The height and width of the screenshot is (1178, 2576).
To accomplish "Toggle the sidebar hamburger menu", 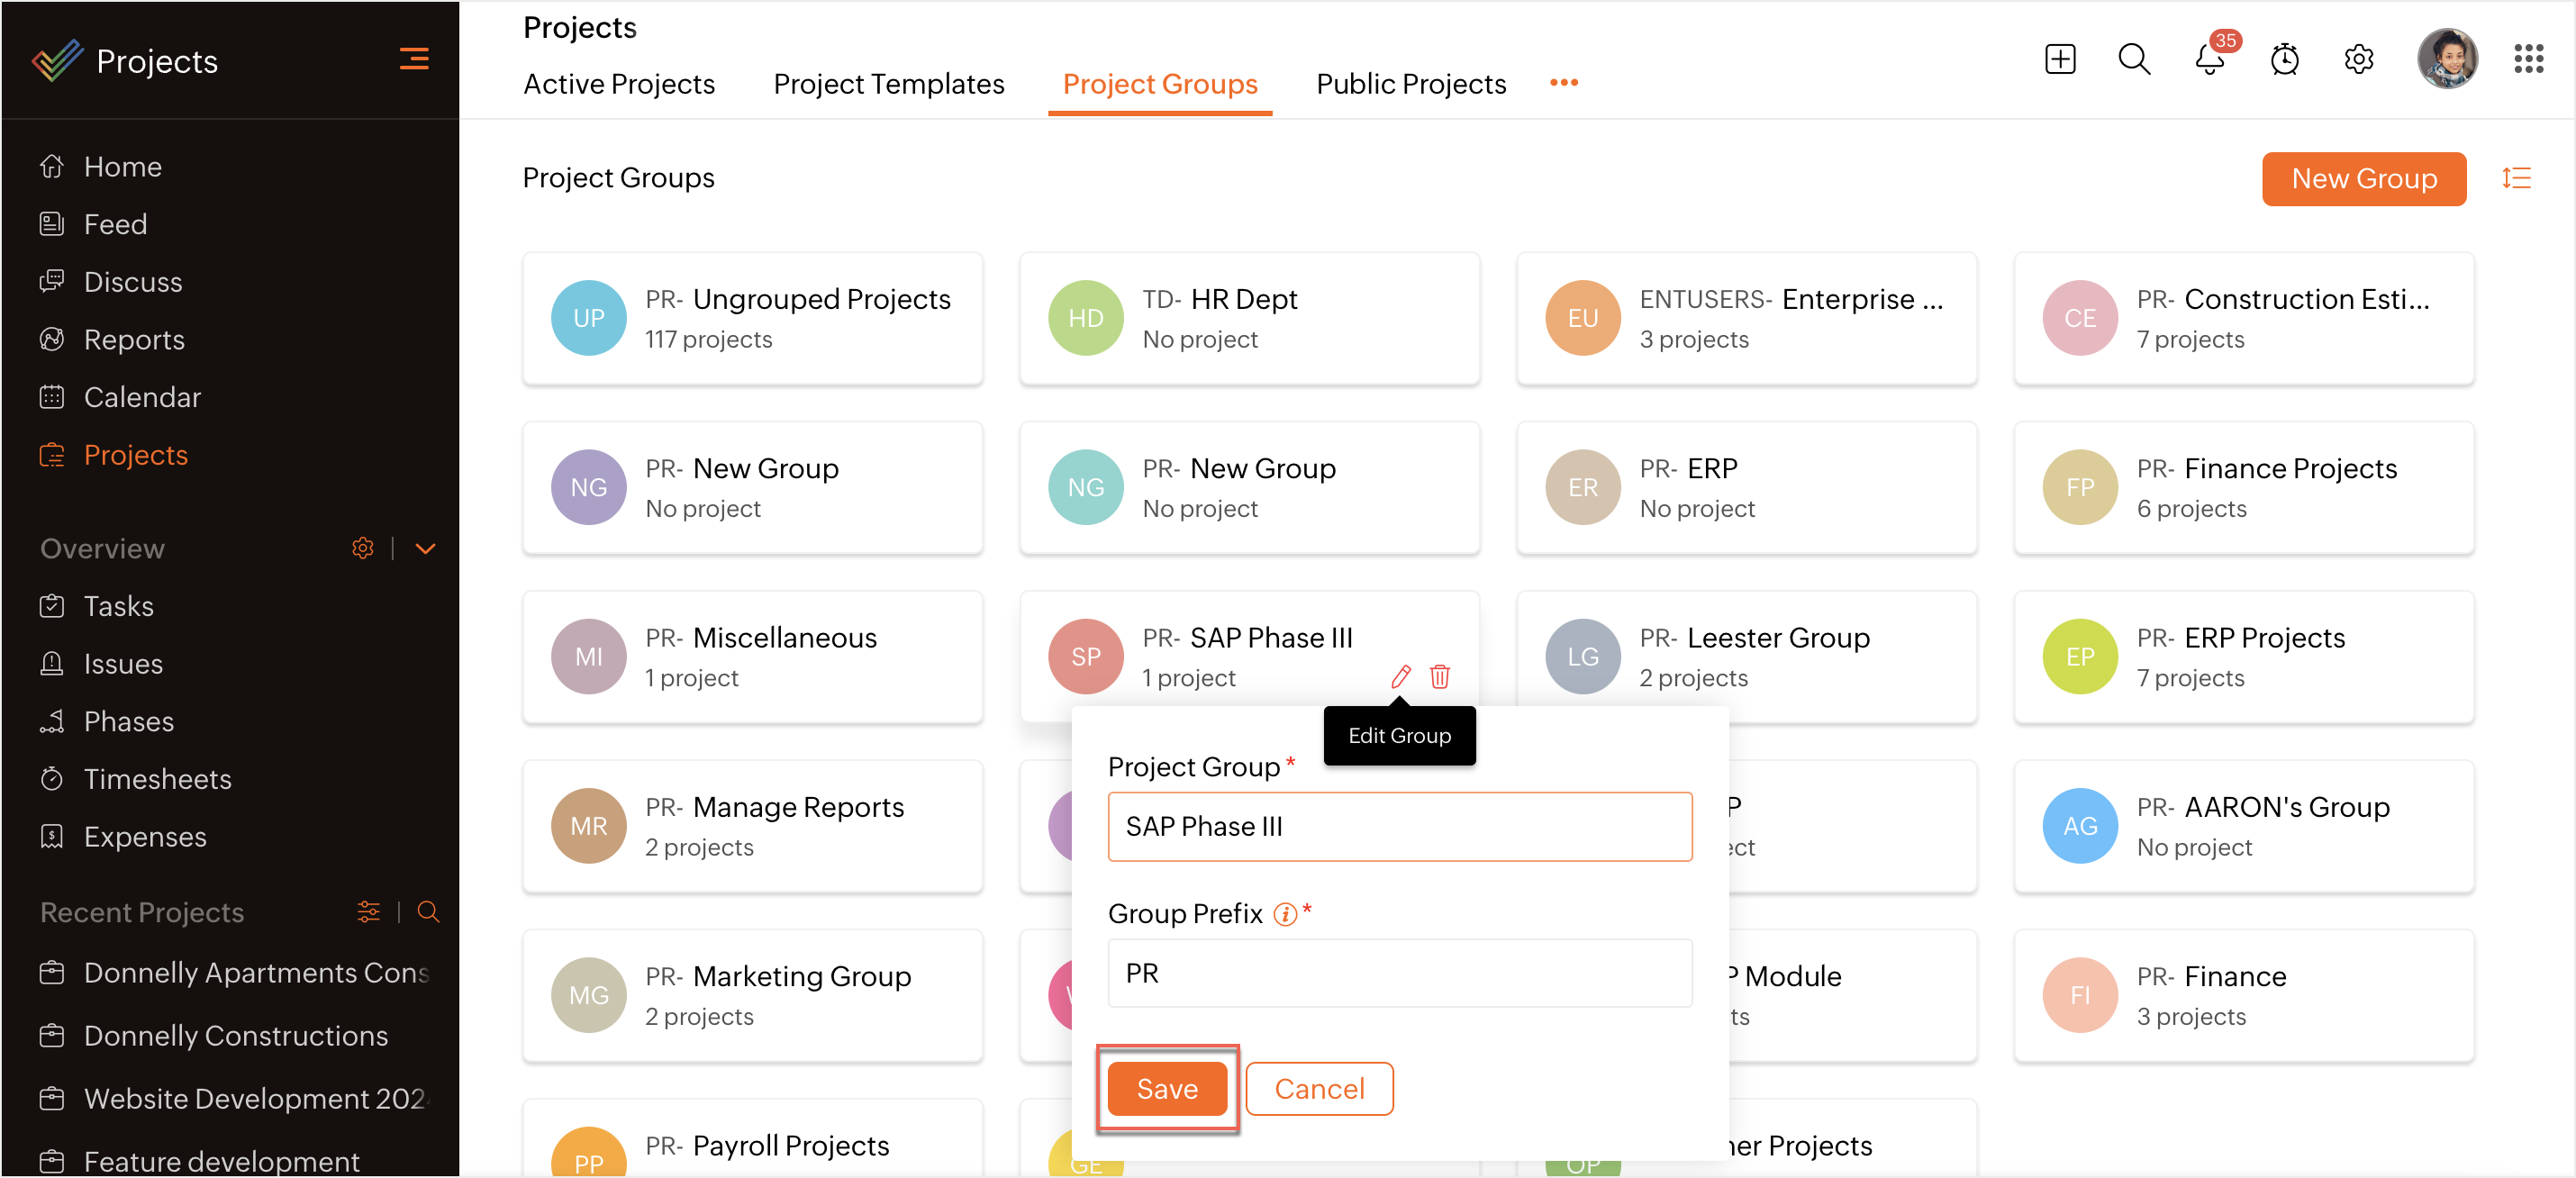I will pos(414,59).
